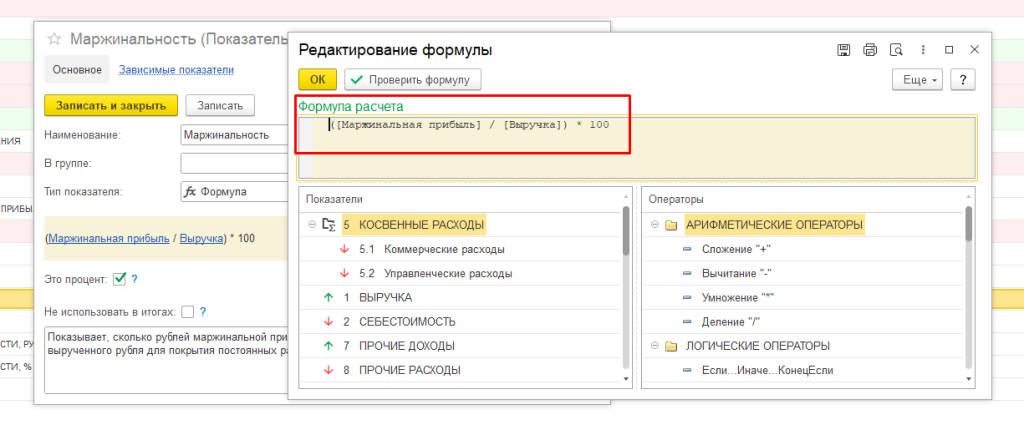Click the preview magnifier icon

(897, 50)
